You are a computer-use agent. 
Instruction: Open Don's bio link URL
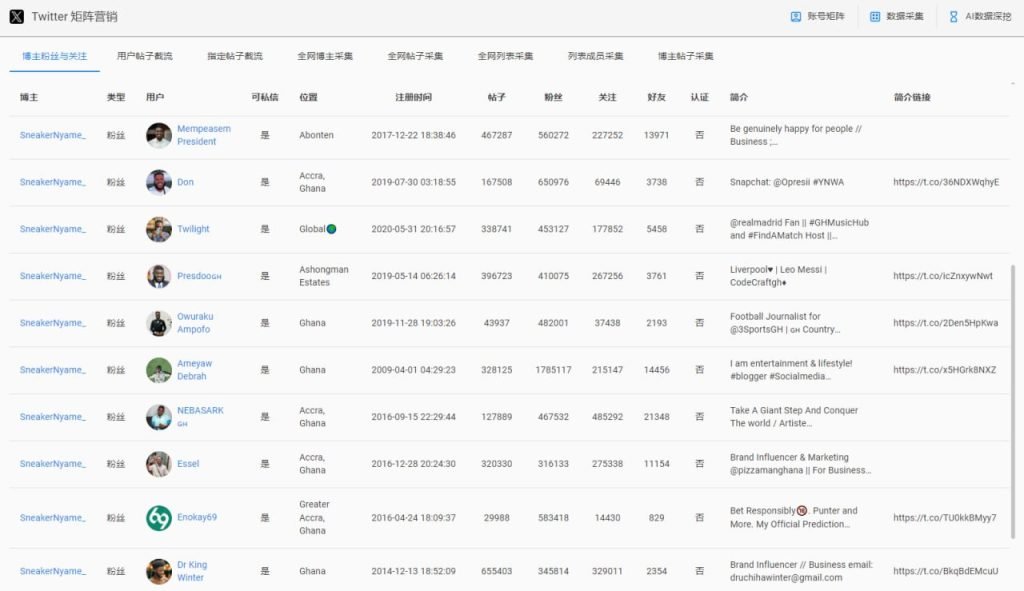pyautogui.click(x=945, y=182)
